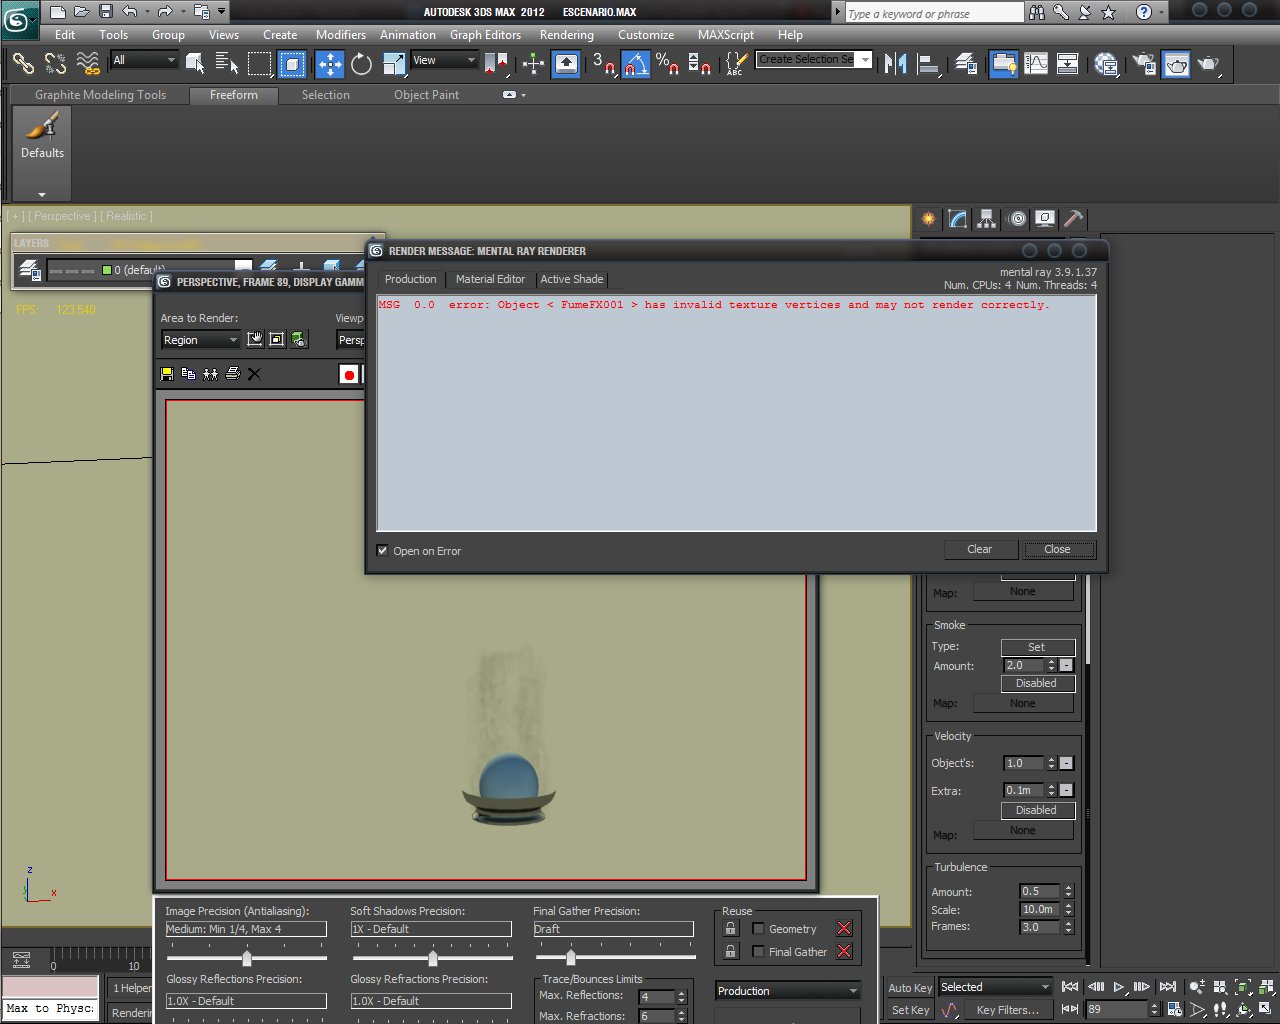The height and width of the screenshot is (1024, 1280).
Task: Click Clear in the render message window
Action: pos(980,550)
